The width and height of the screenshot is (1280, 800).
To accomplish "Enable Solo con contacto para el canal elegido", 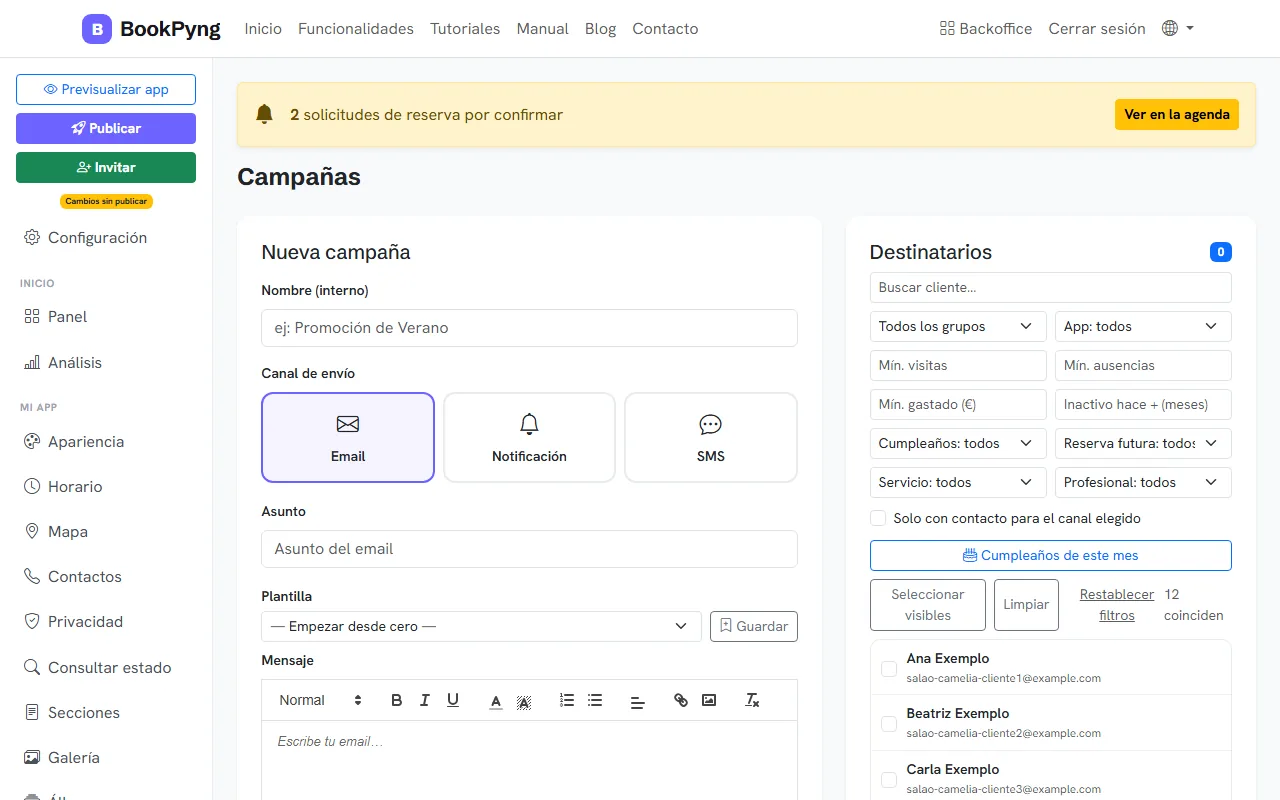I will (x=878, y=518).
